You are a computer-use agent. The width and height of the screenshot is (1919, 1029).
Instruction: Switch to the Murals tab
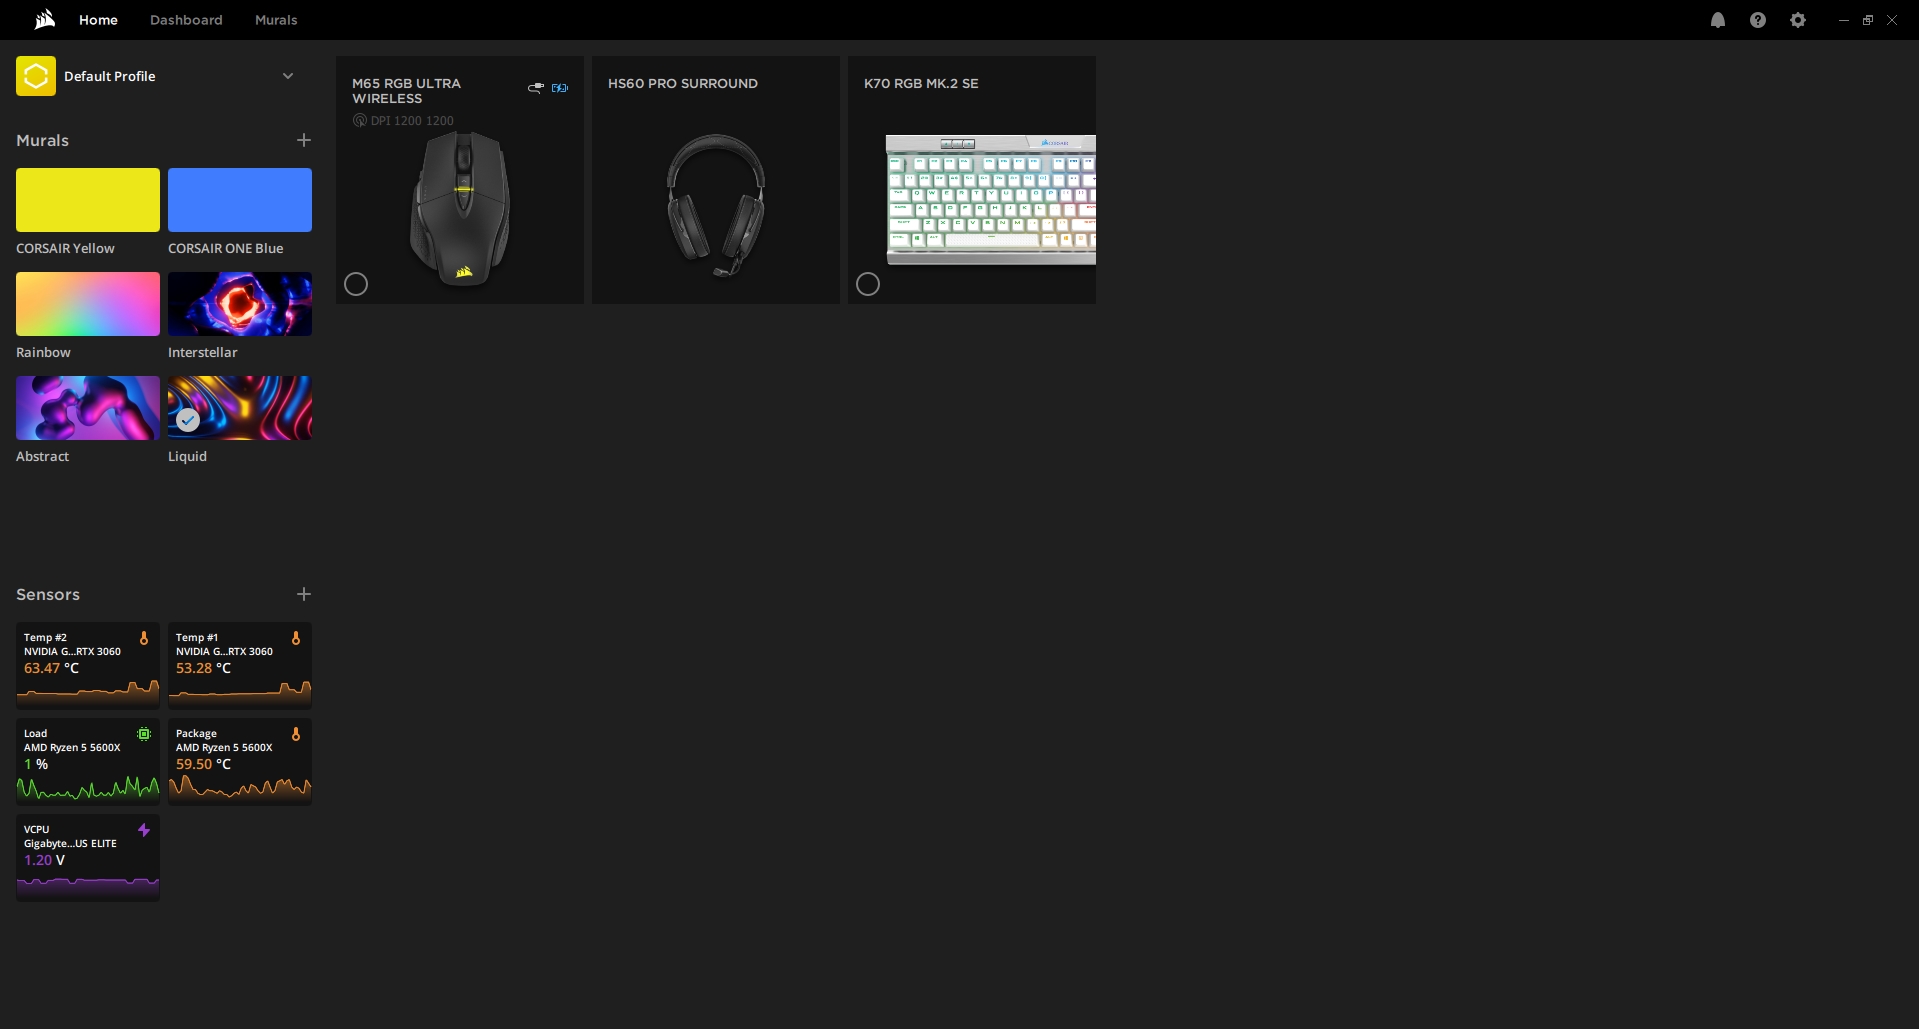[276, 20]
